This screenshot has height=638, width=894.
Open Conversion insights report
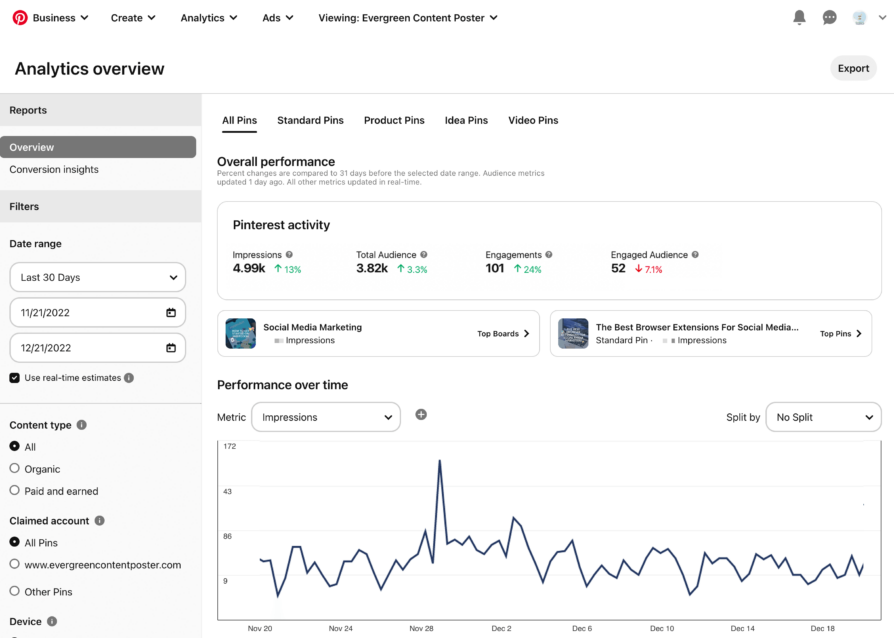(54, 170)
